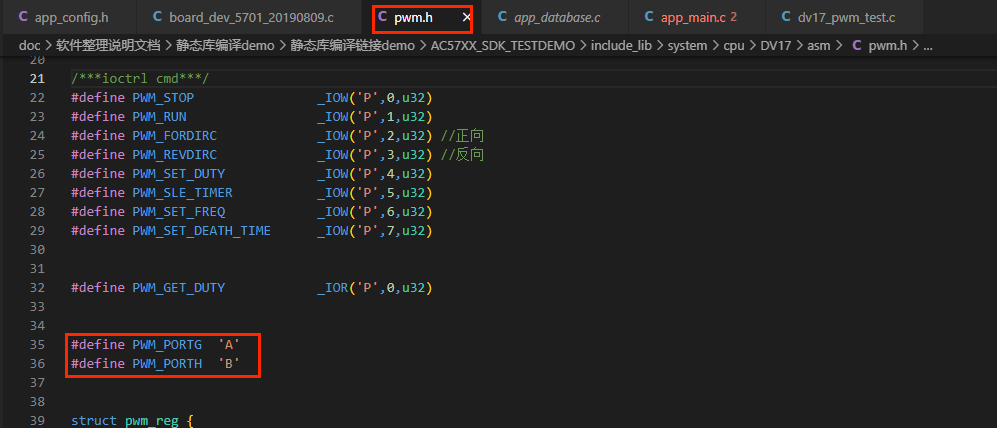Screen dimensions: 997x428
Task: Click the PWM_GET_DUTY identifier
Action: point(179,288)
